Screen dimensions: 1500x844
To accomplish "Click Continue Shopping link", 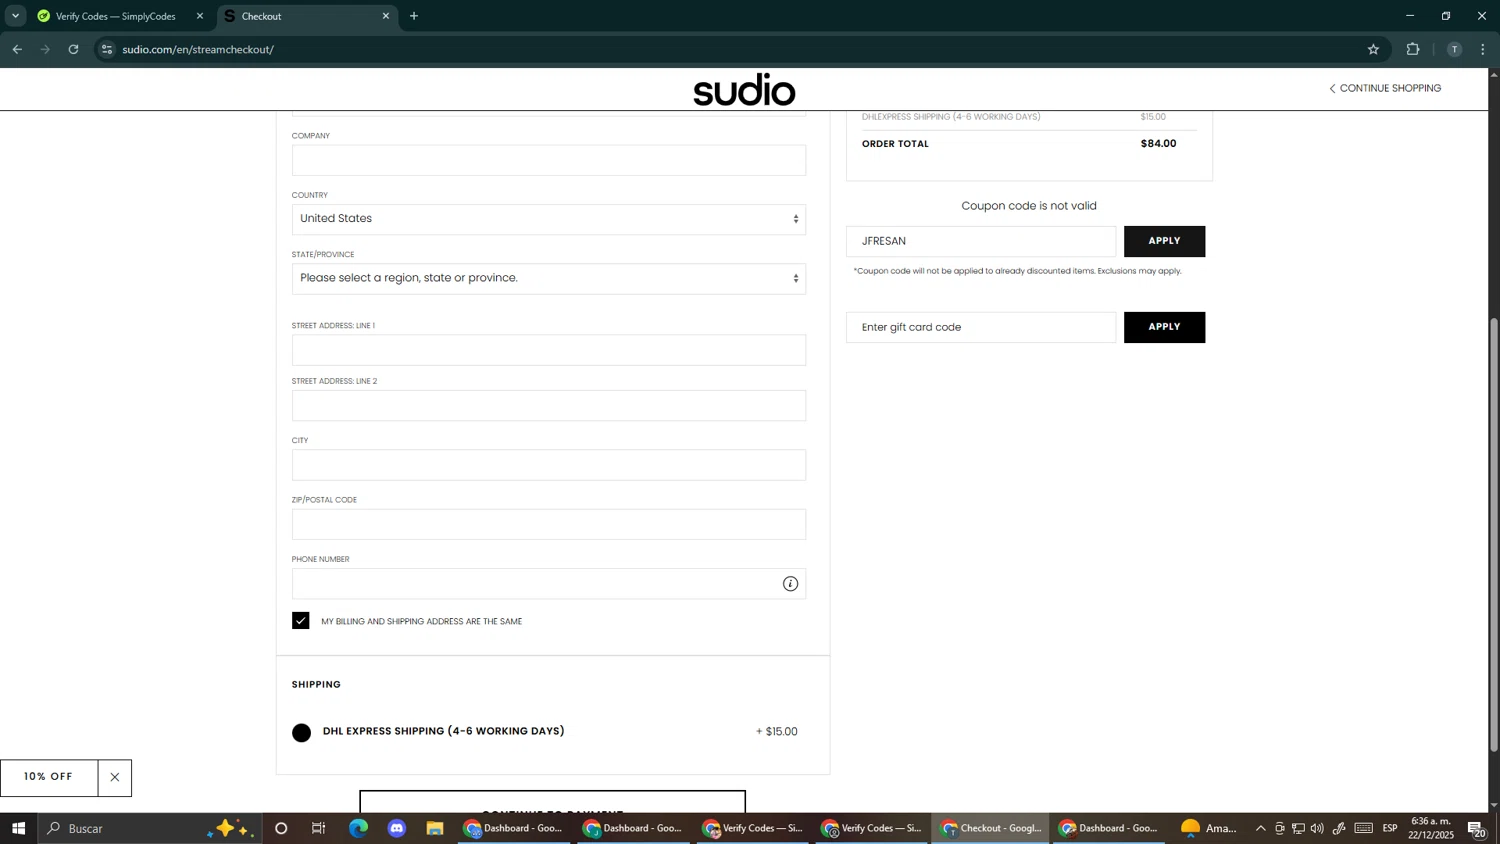I will point(1385,88).
